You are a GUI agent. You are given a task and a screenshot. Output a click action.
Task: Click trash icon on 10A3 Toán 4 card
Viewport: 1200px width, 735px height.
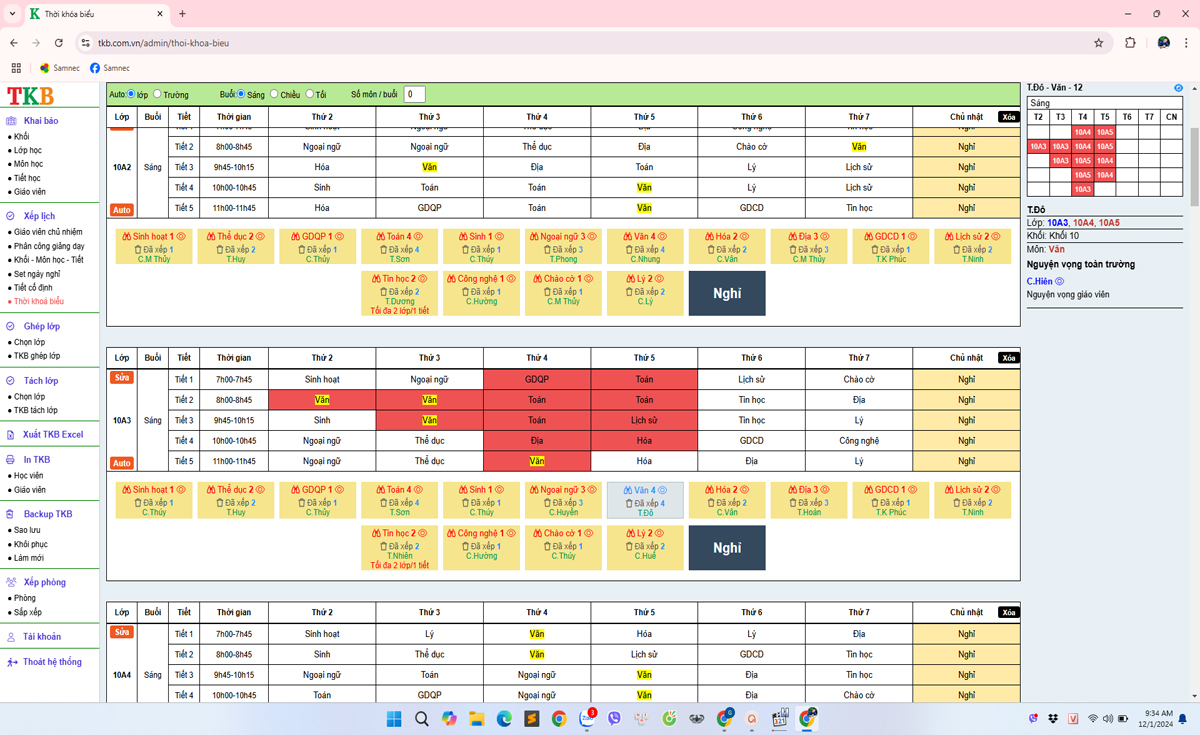(x=383, y=503)
